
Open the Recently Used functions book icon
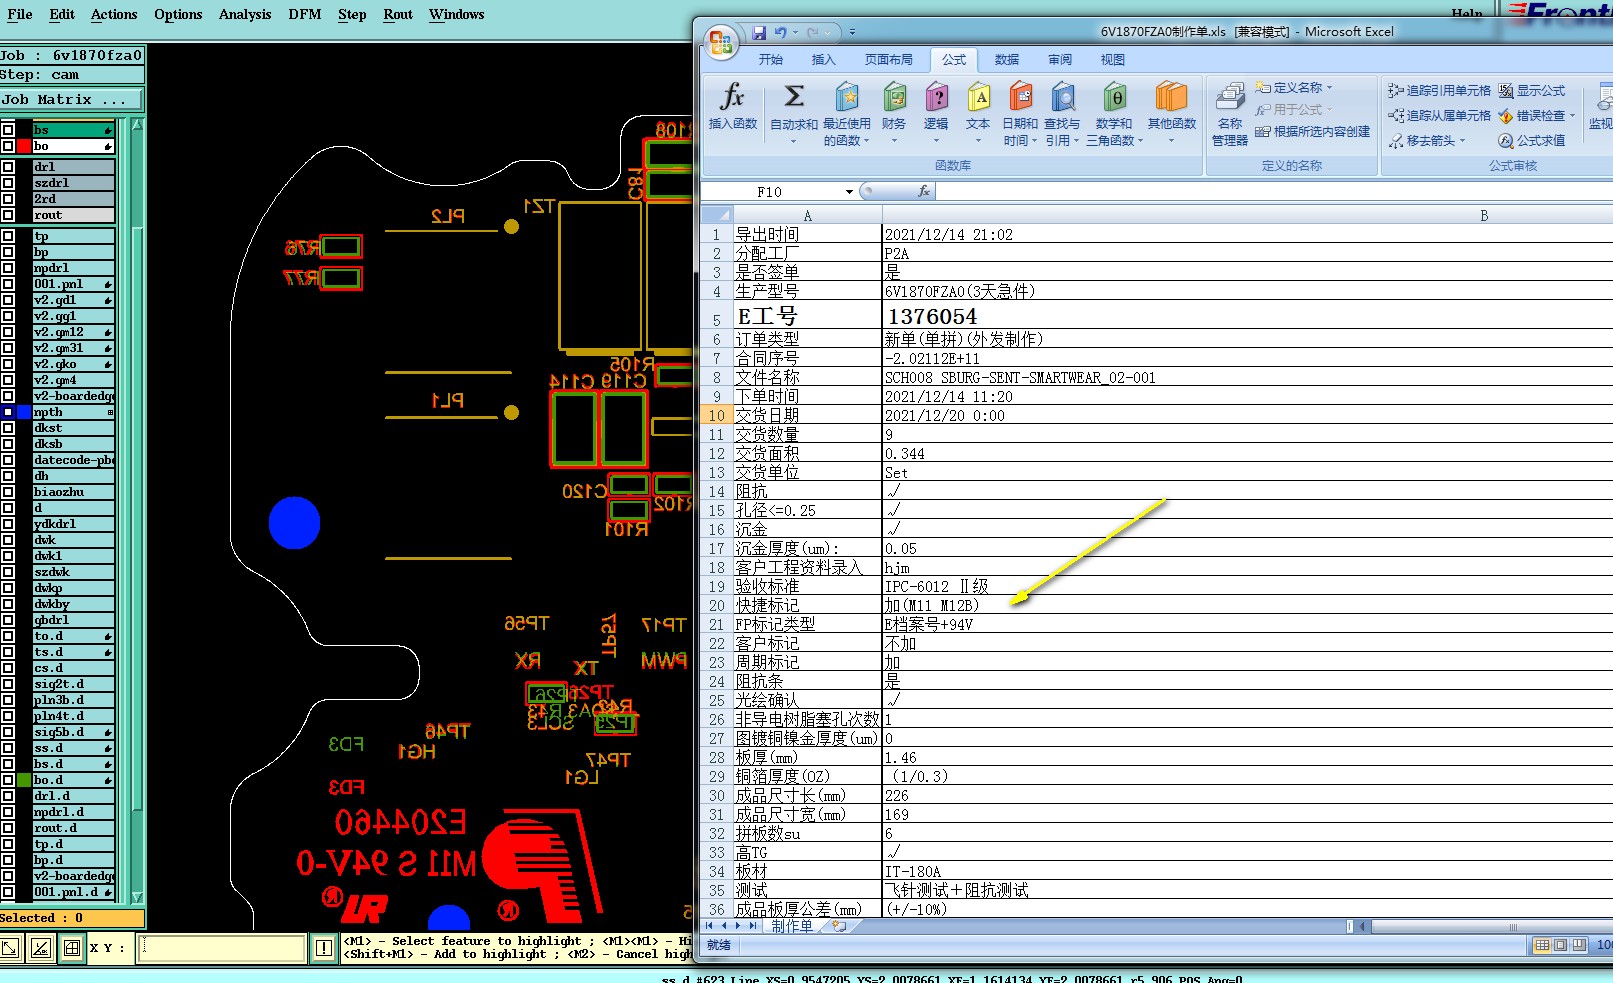pos(847,97)
